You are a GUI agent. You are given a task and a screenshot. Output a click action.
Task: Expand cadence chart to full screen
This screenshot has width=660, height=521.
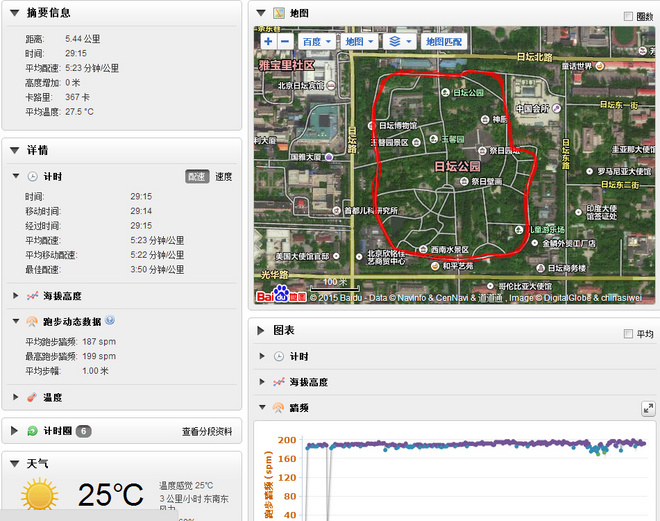[648, 408]
